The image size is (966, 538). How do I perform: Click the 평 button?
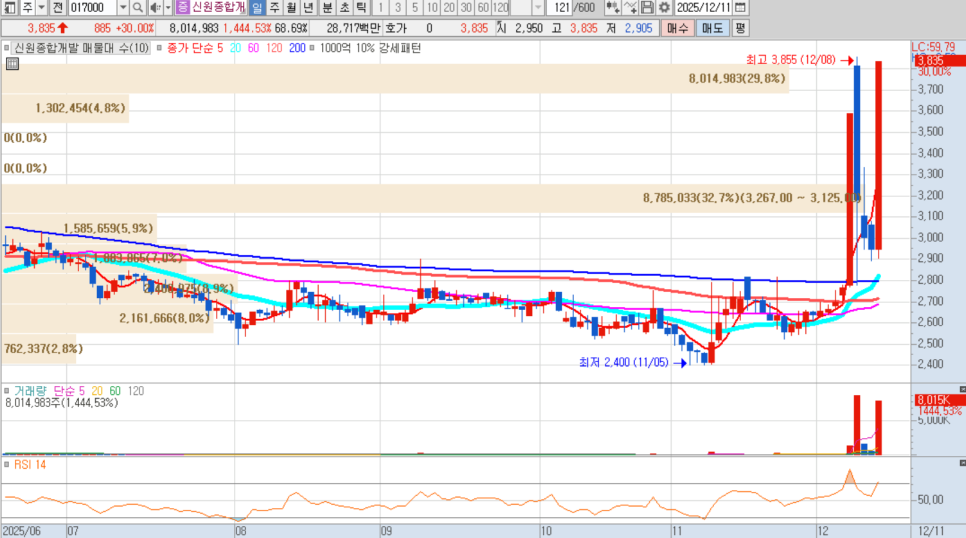[741, 28]
